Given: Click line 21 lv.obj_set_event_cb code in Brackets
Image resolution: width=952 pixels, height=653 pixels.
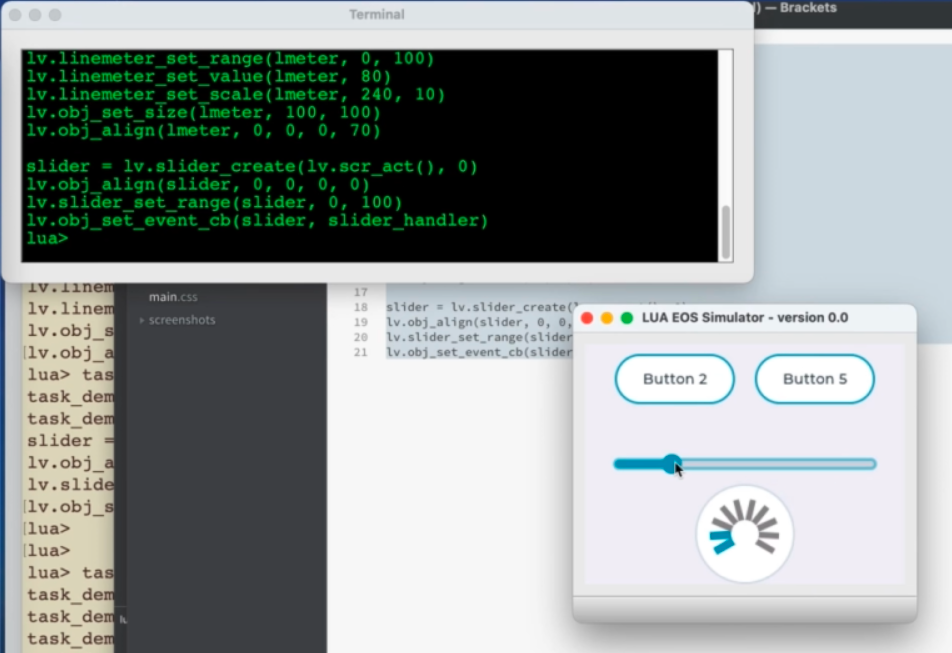Looking at the screenshot, I should (478, 352).
